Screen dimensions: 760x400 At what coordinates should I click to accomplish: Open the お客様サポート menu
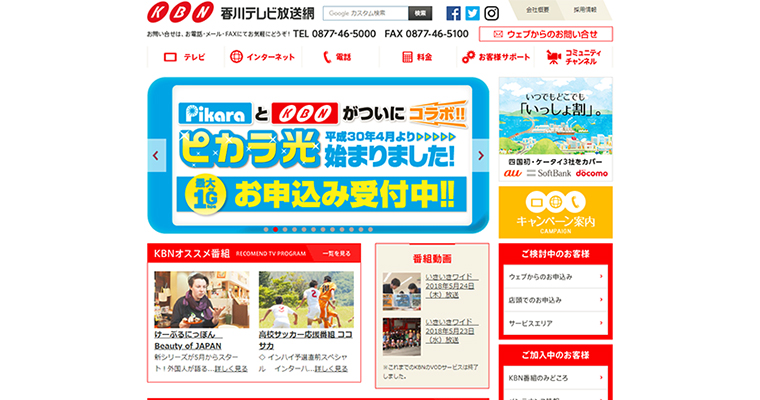click(496, 57)
